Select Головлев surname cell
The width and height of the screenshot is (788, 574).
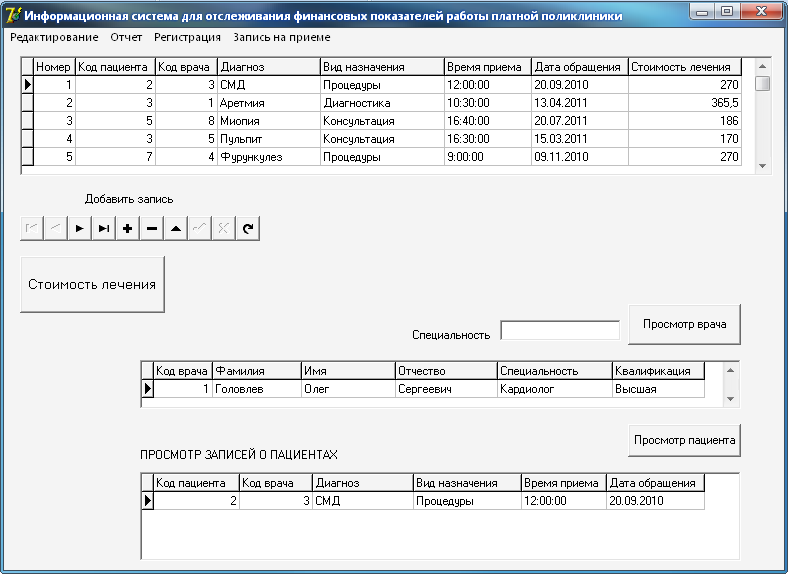257,389
